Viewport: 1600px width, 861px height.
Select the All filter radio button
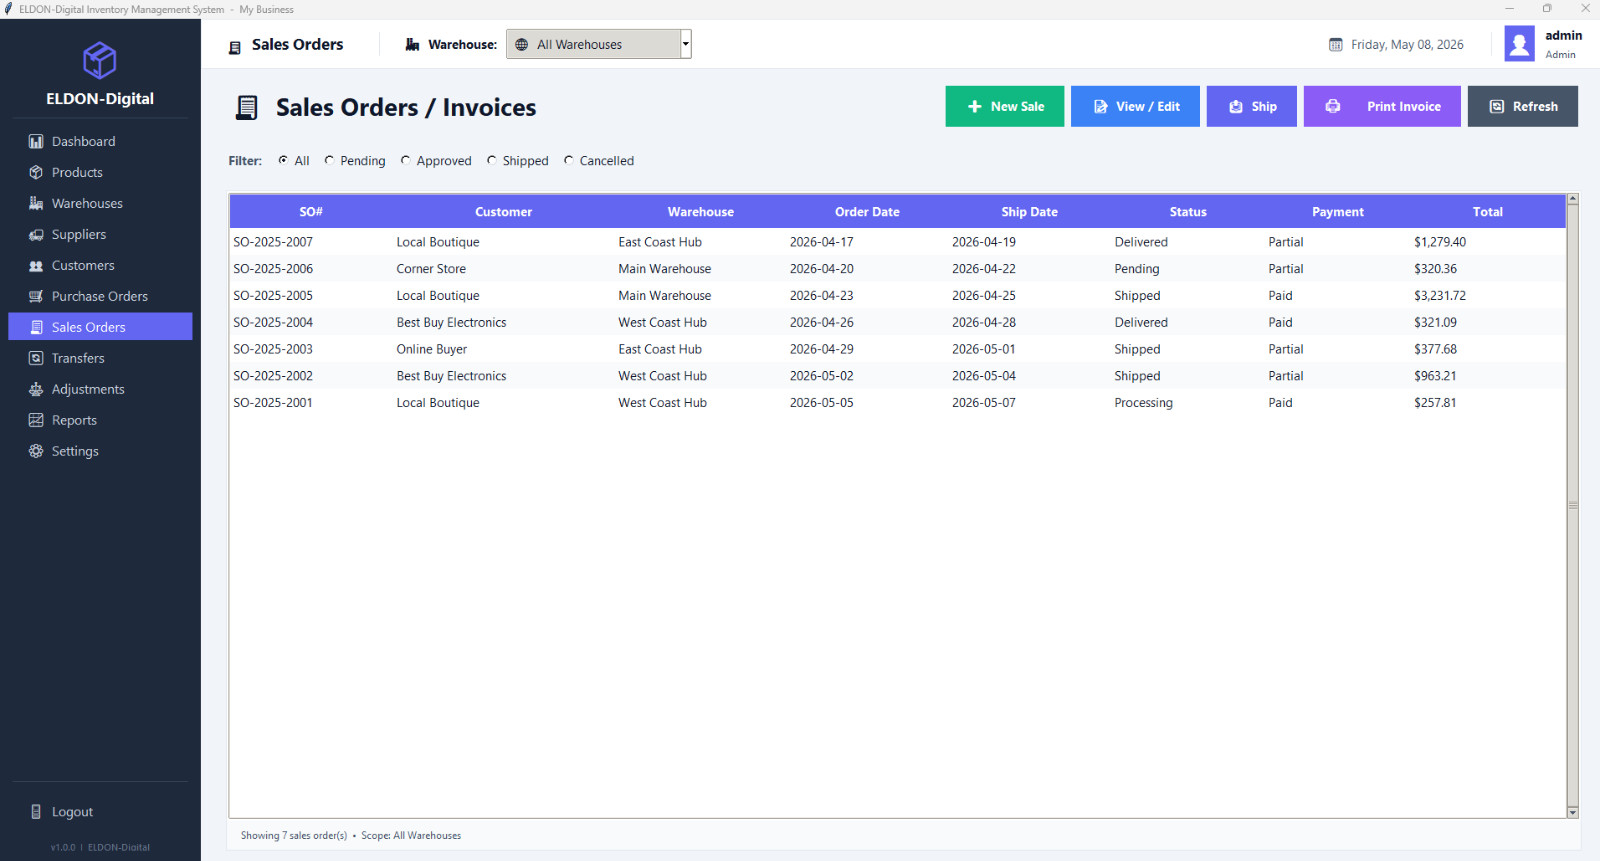283,160
